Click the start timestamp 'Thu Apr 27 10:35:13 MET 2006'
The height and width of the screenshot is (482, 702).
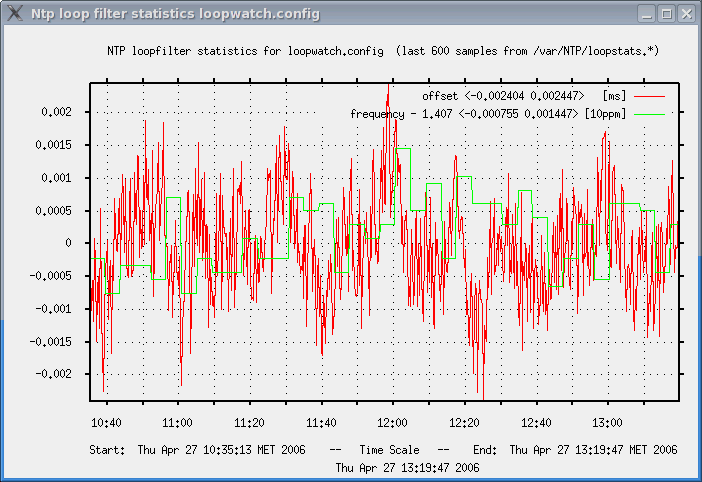tap(222, 450)
